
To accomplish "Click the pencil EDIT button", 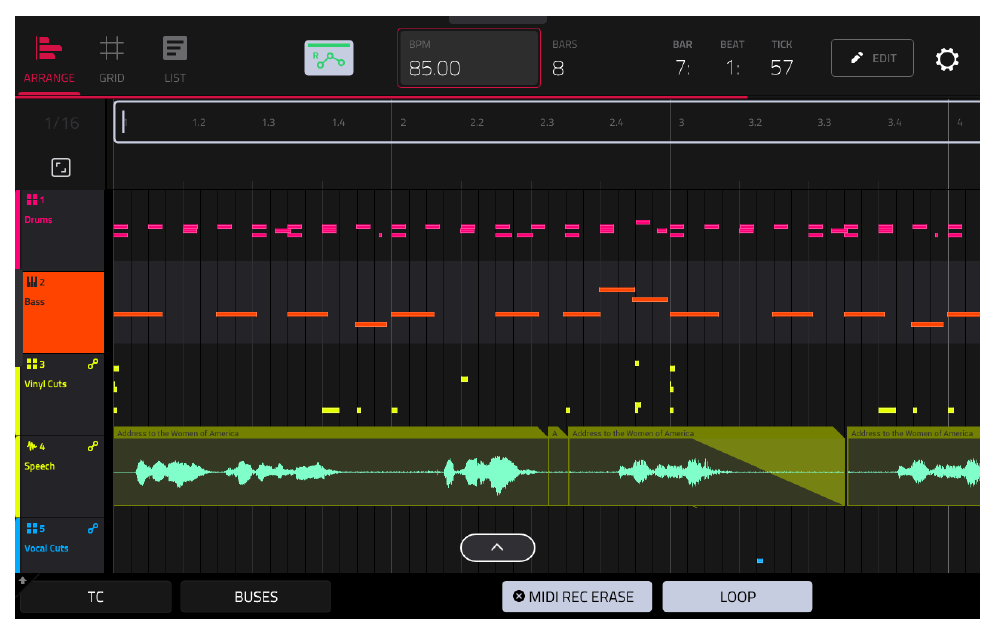I will coord(872,58).
